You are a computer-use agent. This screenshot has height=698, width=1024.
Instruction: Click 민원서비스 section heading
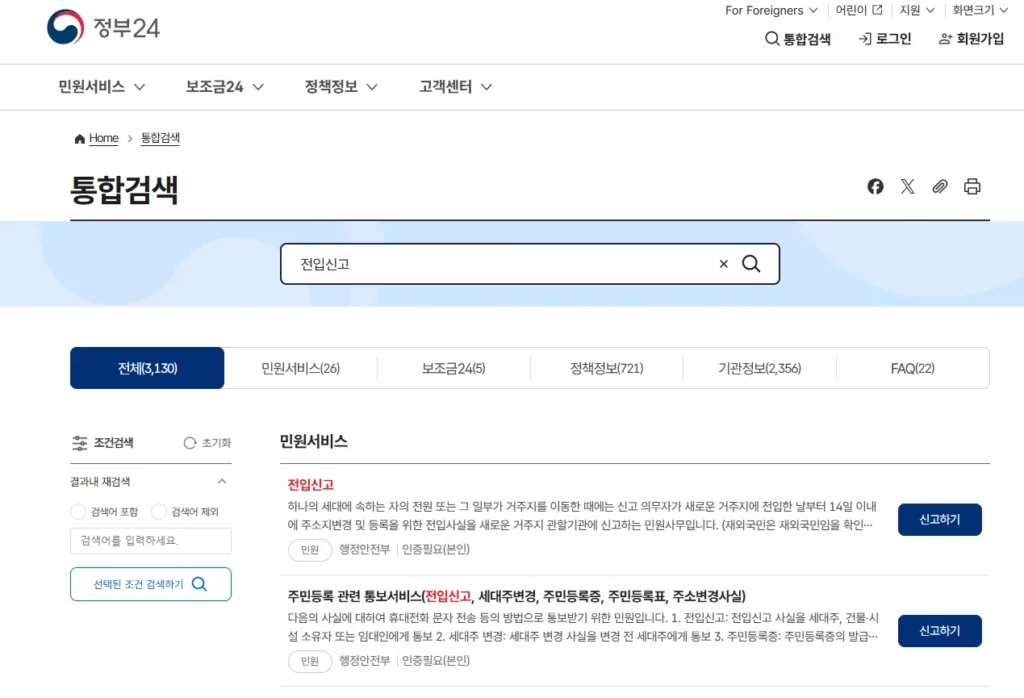(x=313, y=441)
